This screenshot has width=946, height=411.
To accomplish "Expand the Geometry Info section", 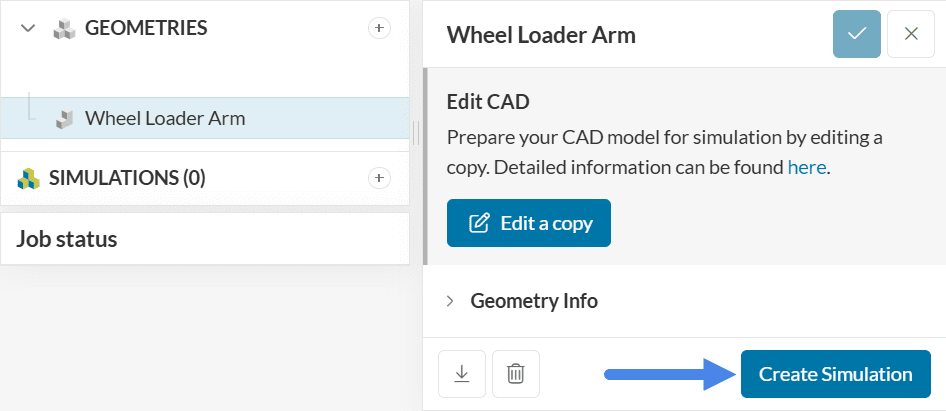I will click(450, 300).
